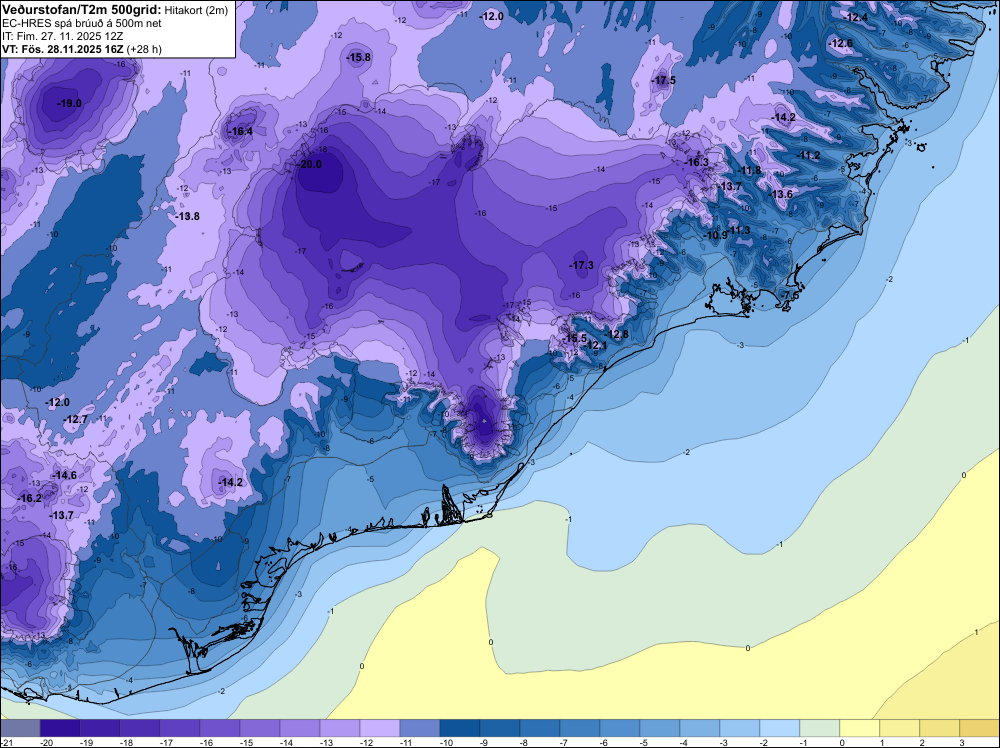Click the -12.4 temperature label
Screen dimensions: 1000x748
click(x=855, y=17)
